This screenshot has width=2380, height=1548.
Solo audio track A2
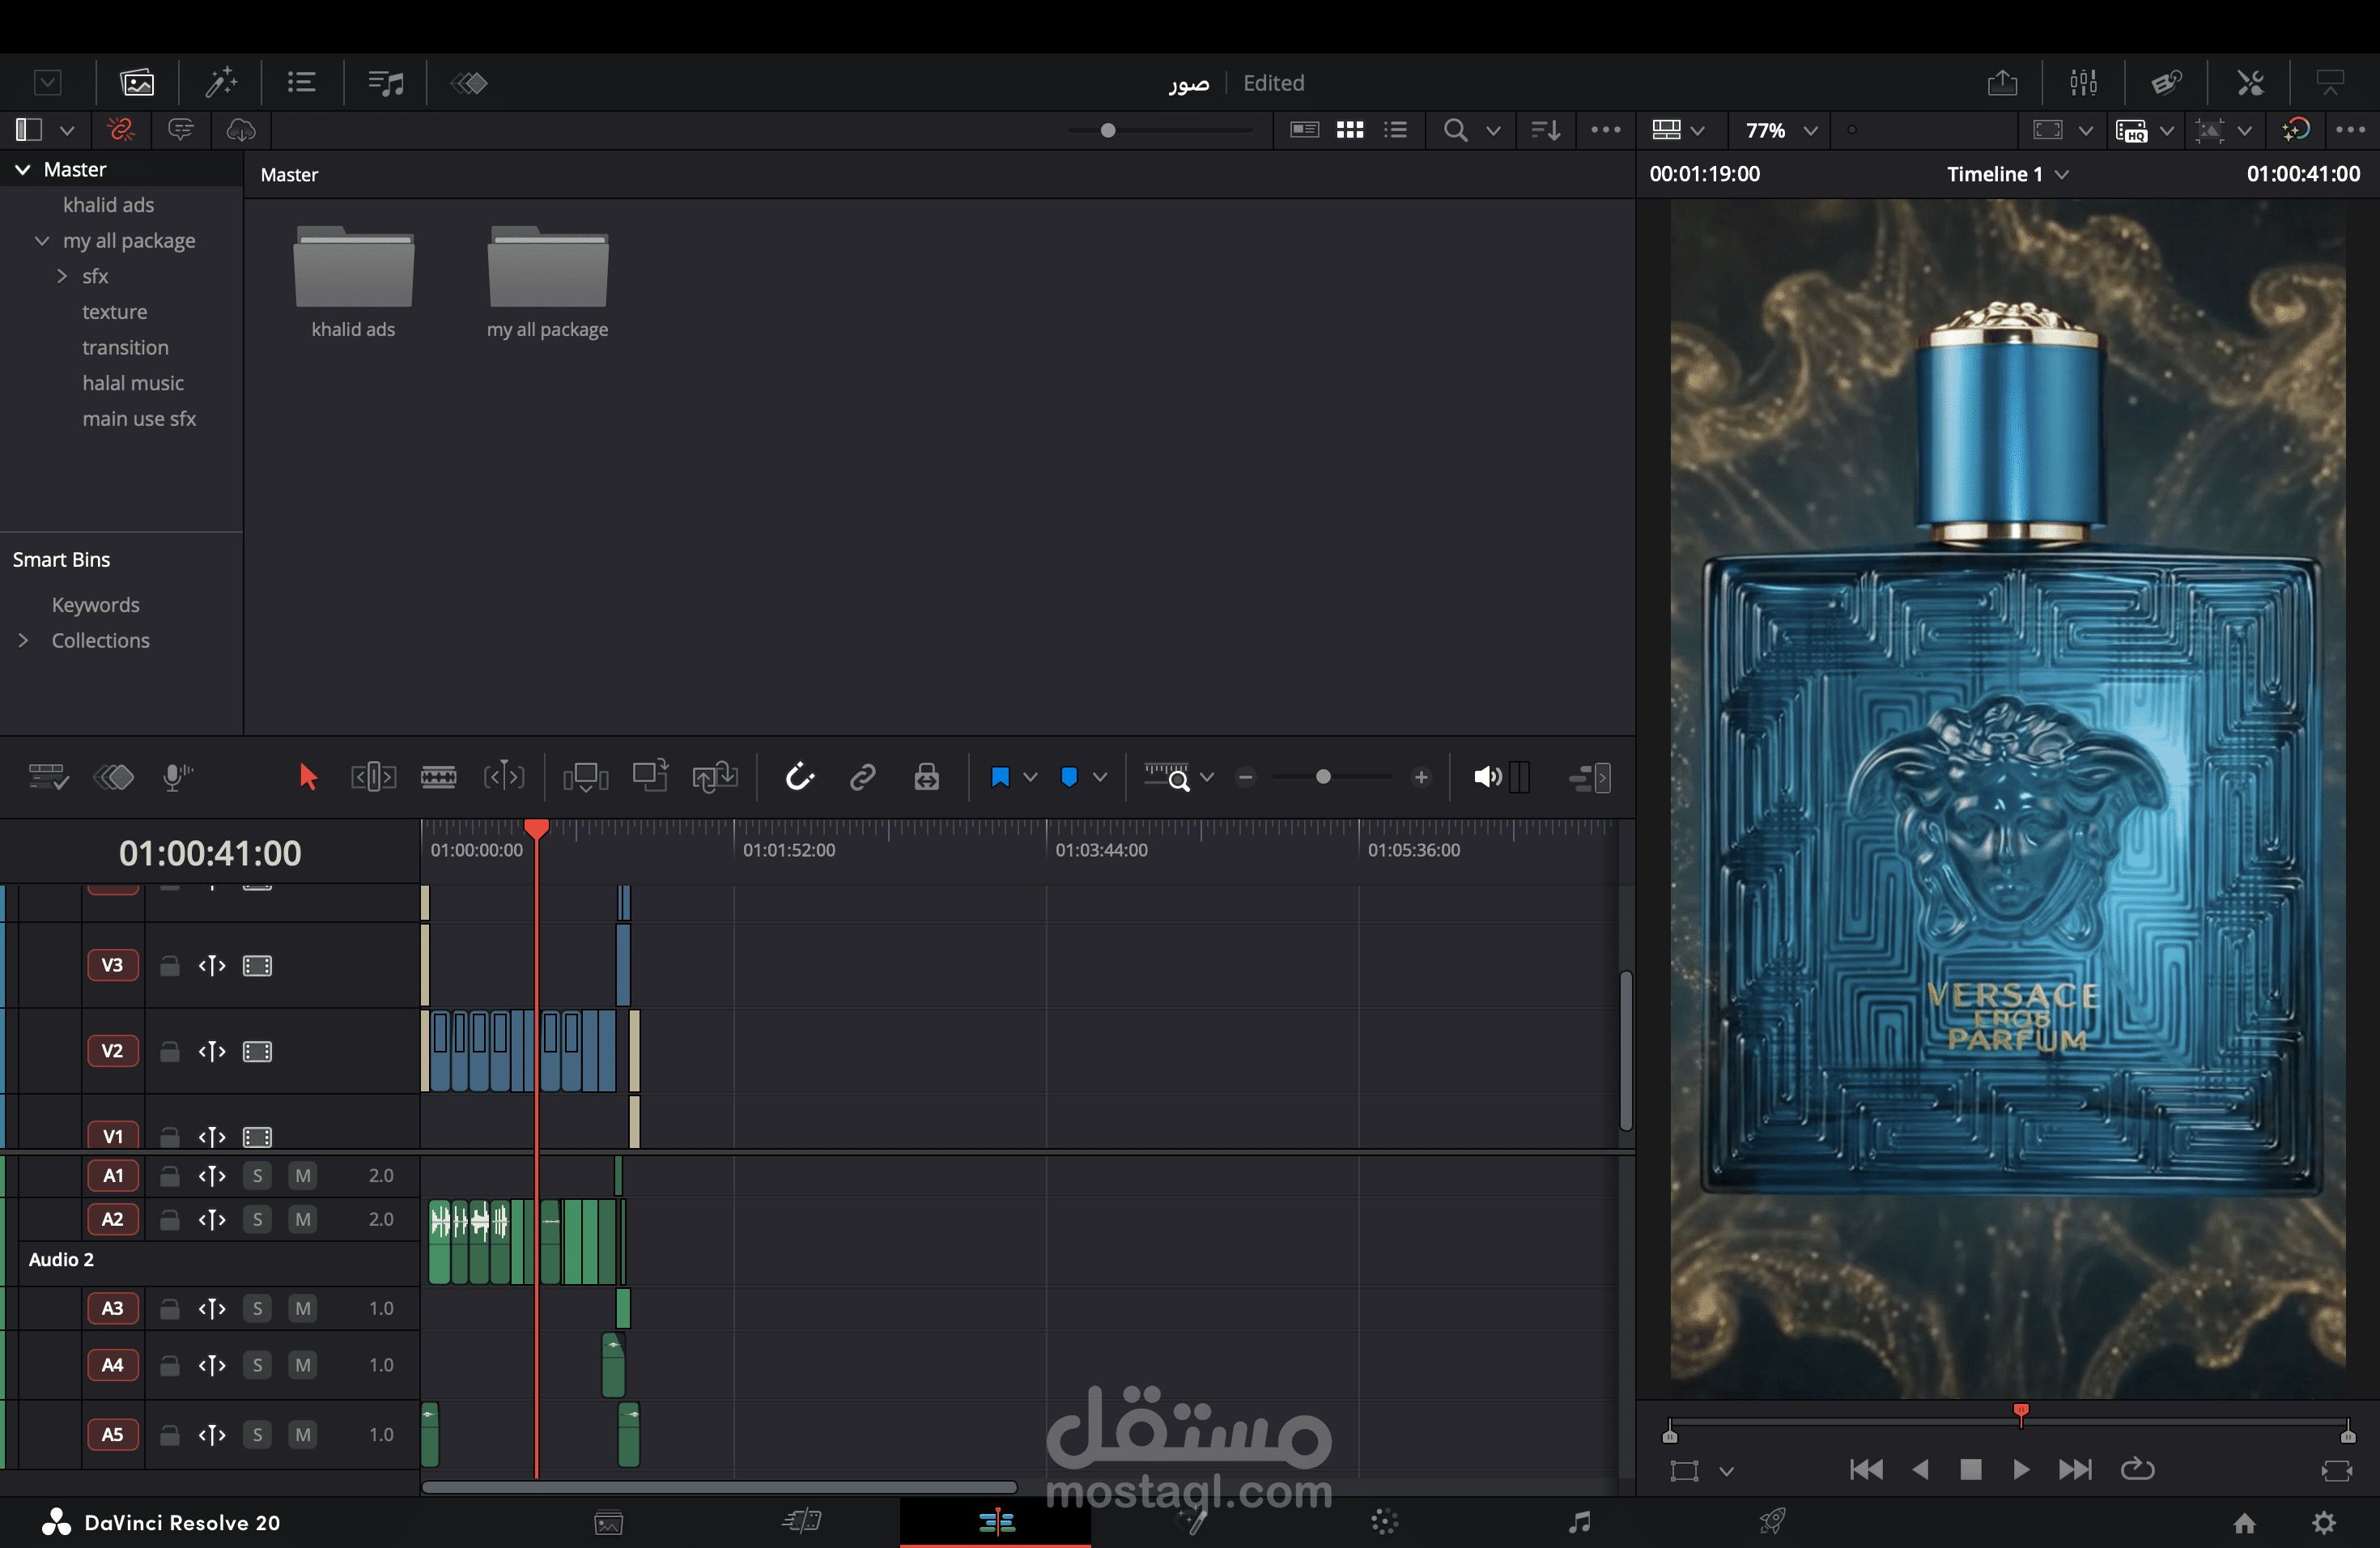pos(258,1219)
